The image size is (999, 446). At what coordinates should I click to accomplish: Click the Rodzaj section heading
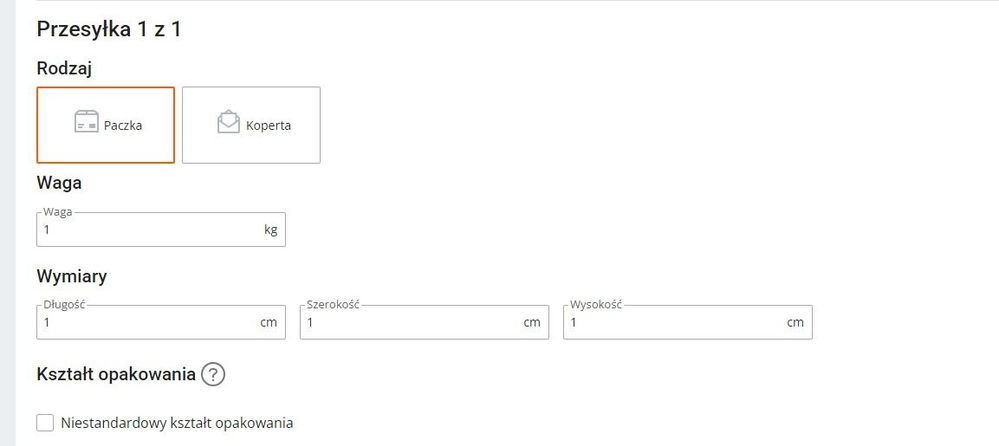point(66,68)
